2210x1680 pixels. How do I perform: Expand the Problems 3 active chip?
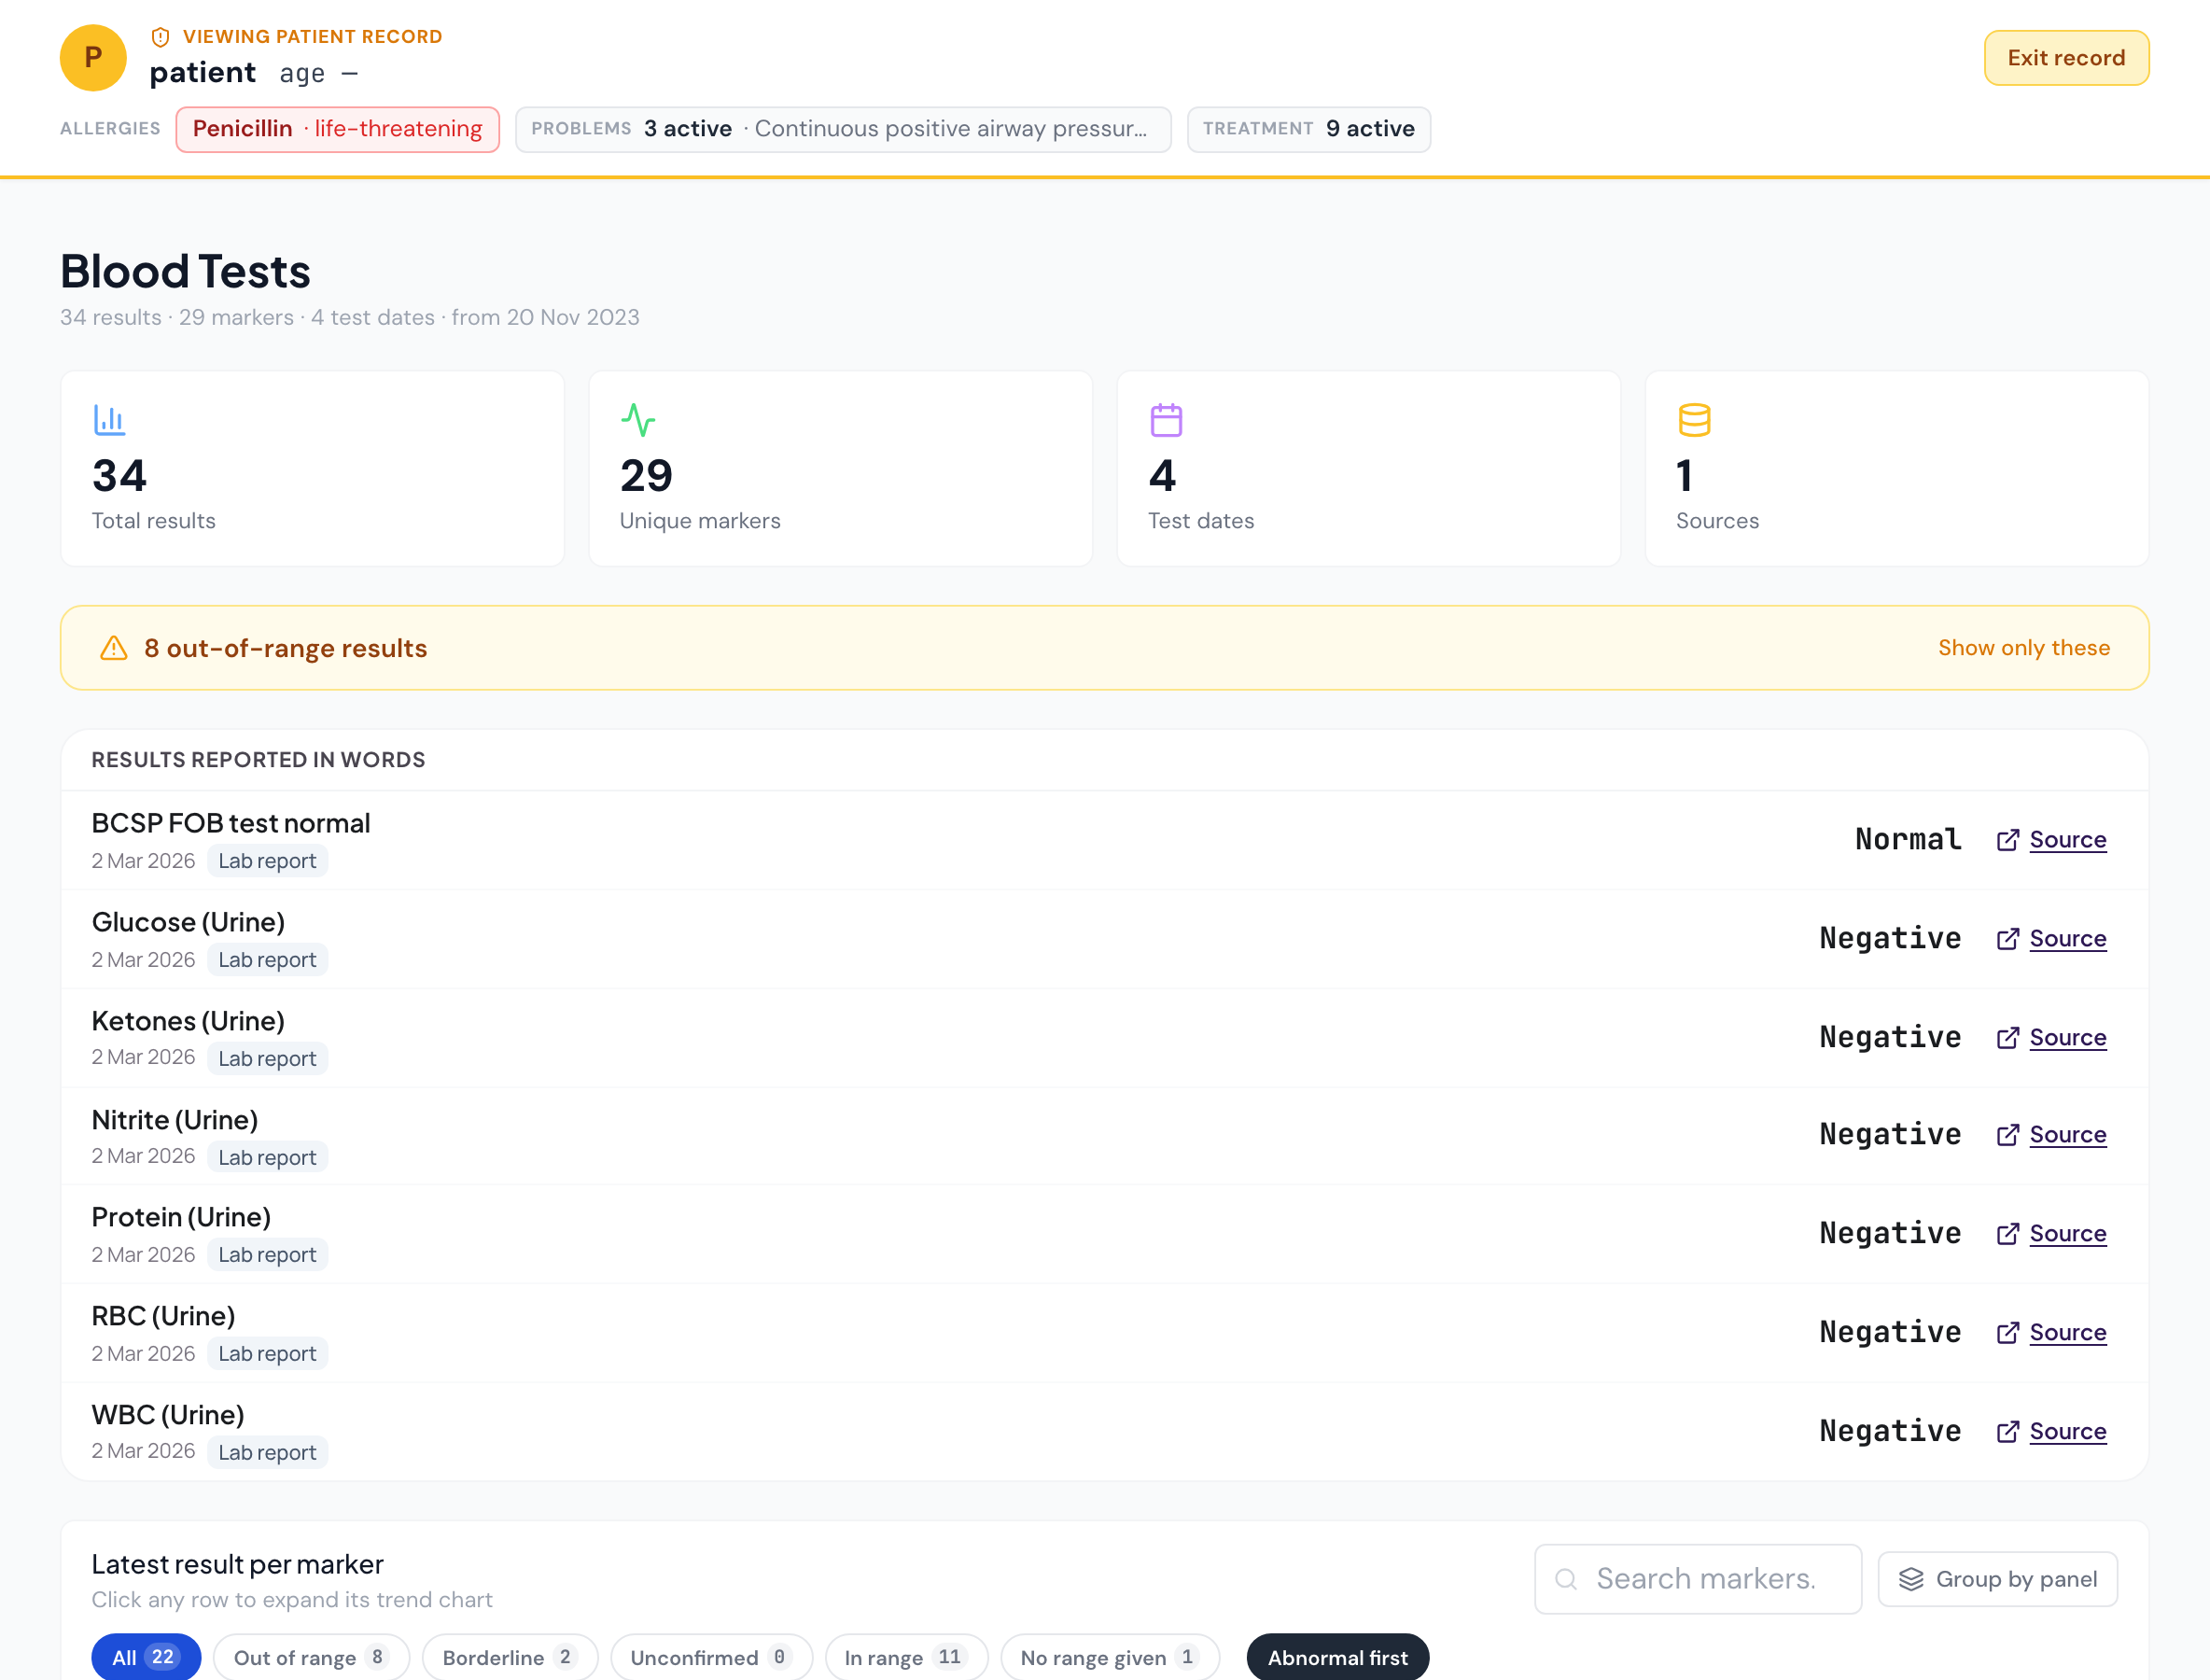click(x=843, y=129)
